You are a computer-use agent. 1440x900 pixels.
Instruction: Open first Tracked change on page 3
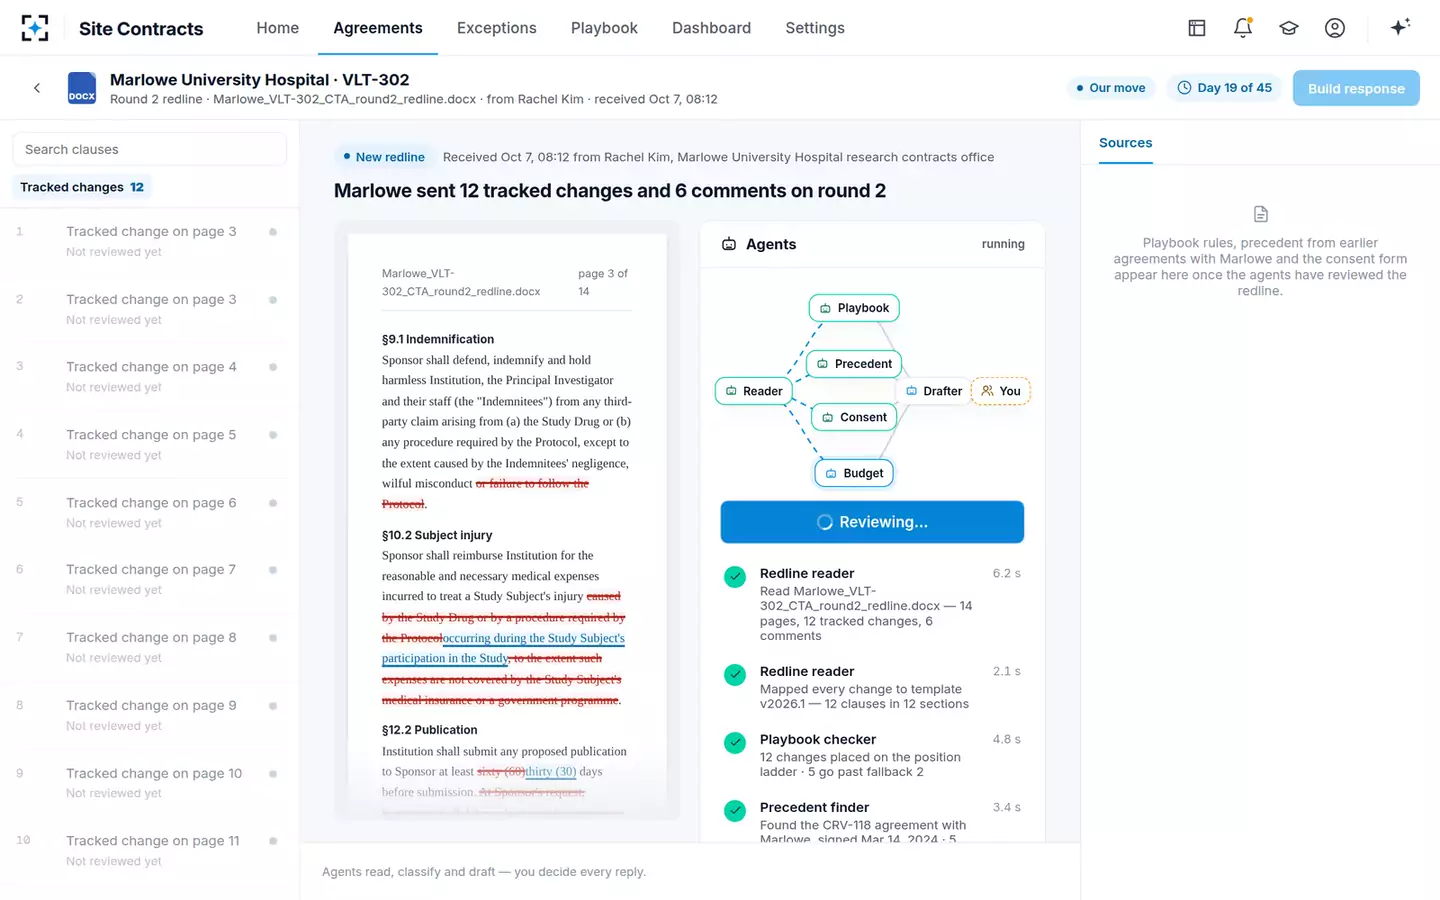pyautogui.click(x=150, y=241)
